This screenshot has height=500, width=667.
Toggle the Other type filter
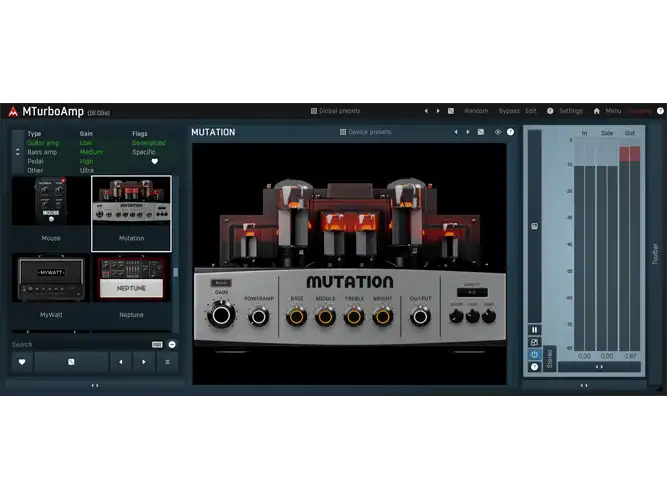[x=35, y=170]
